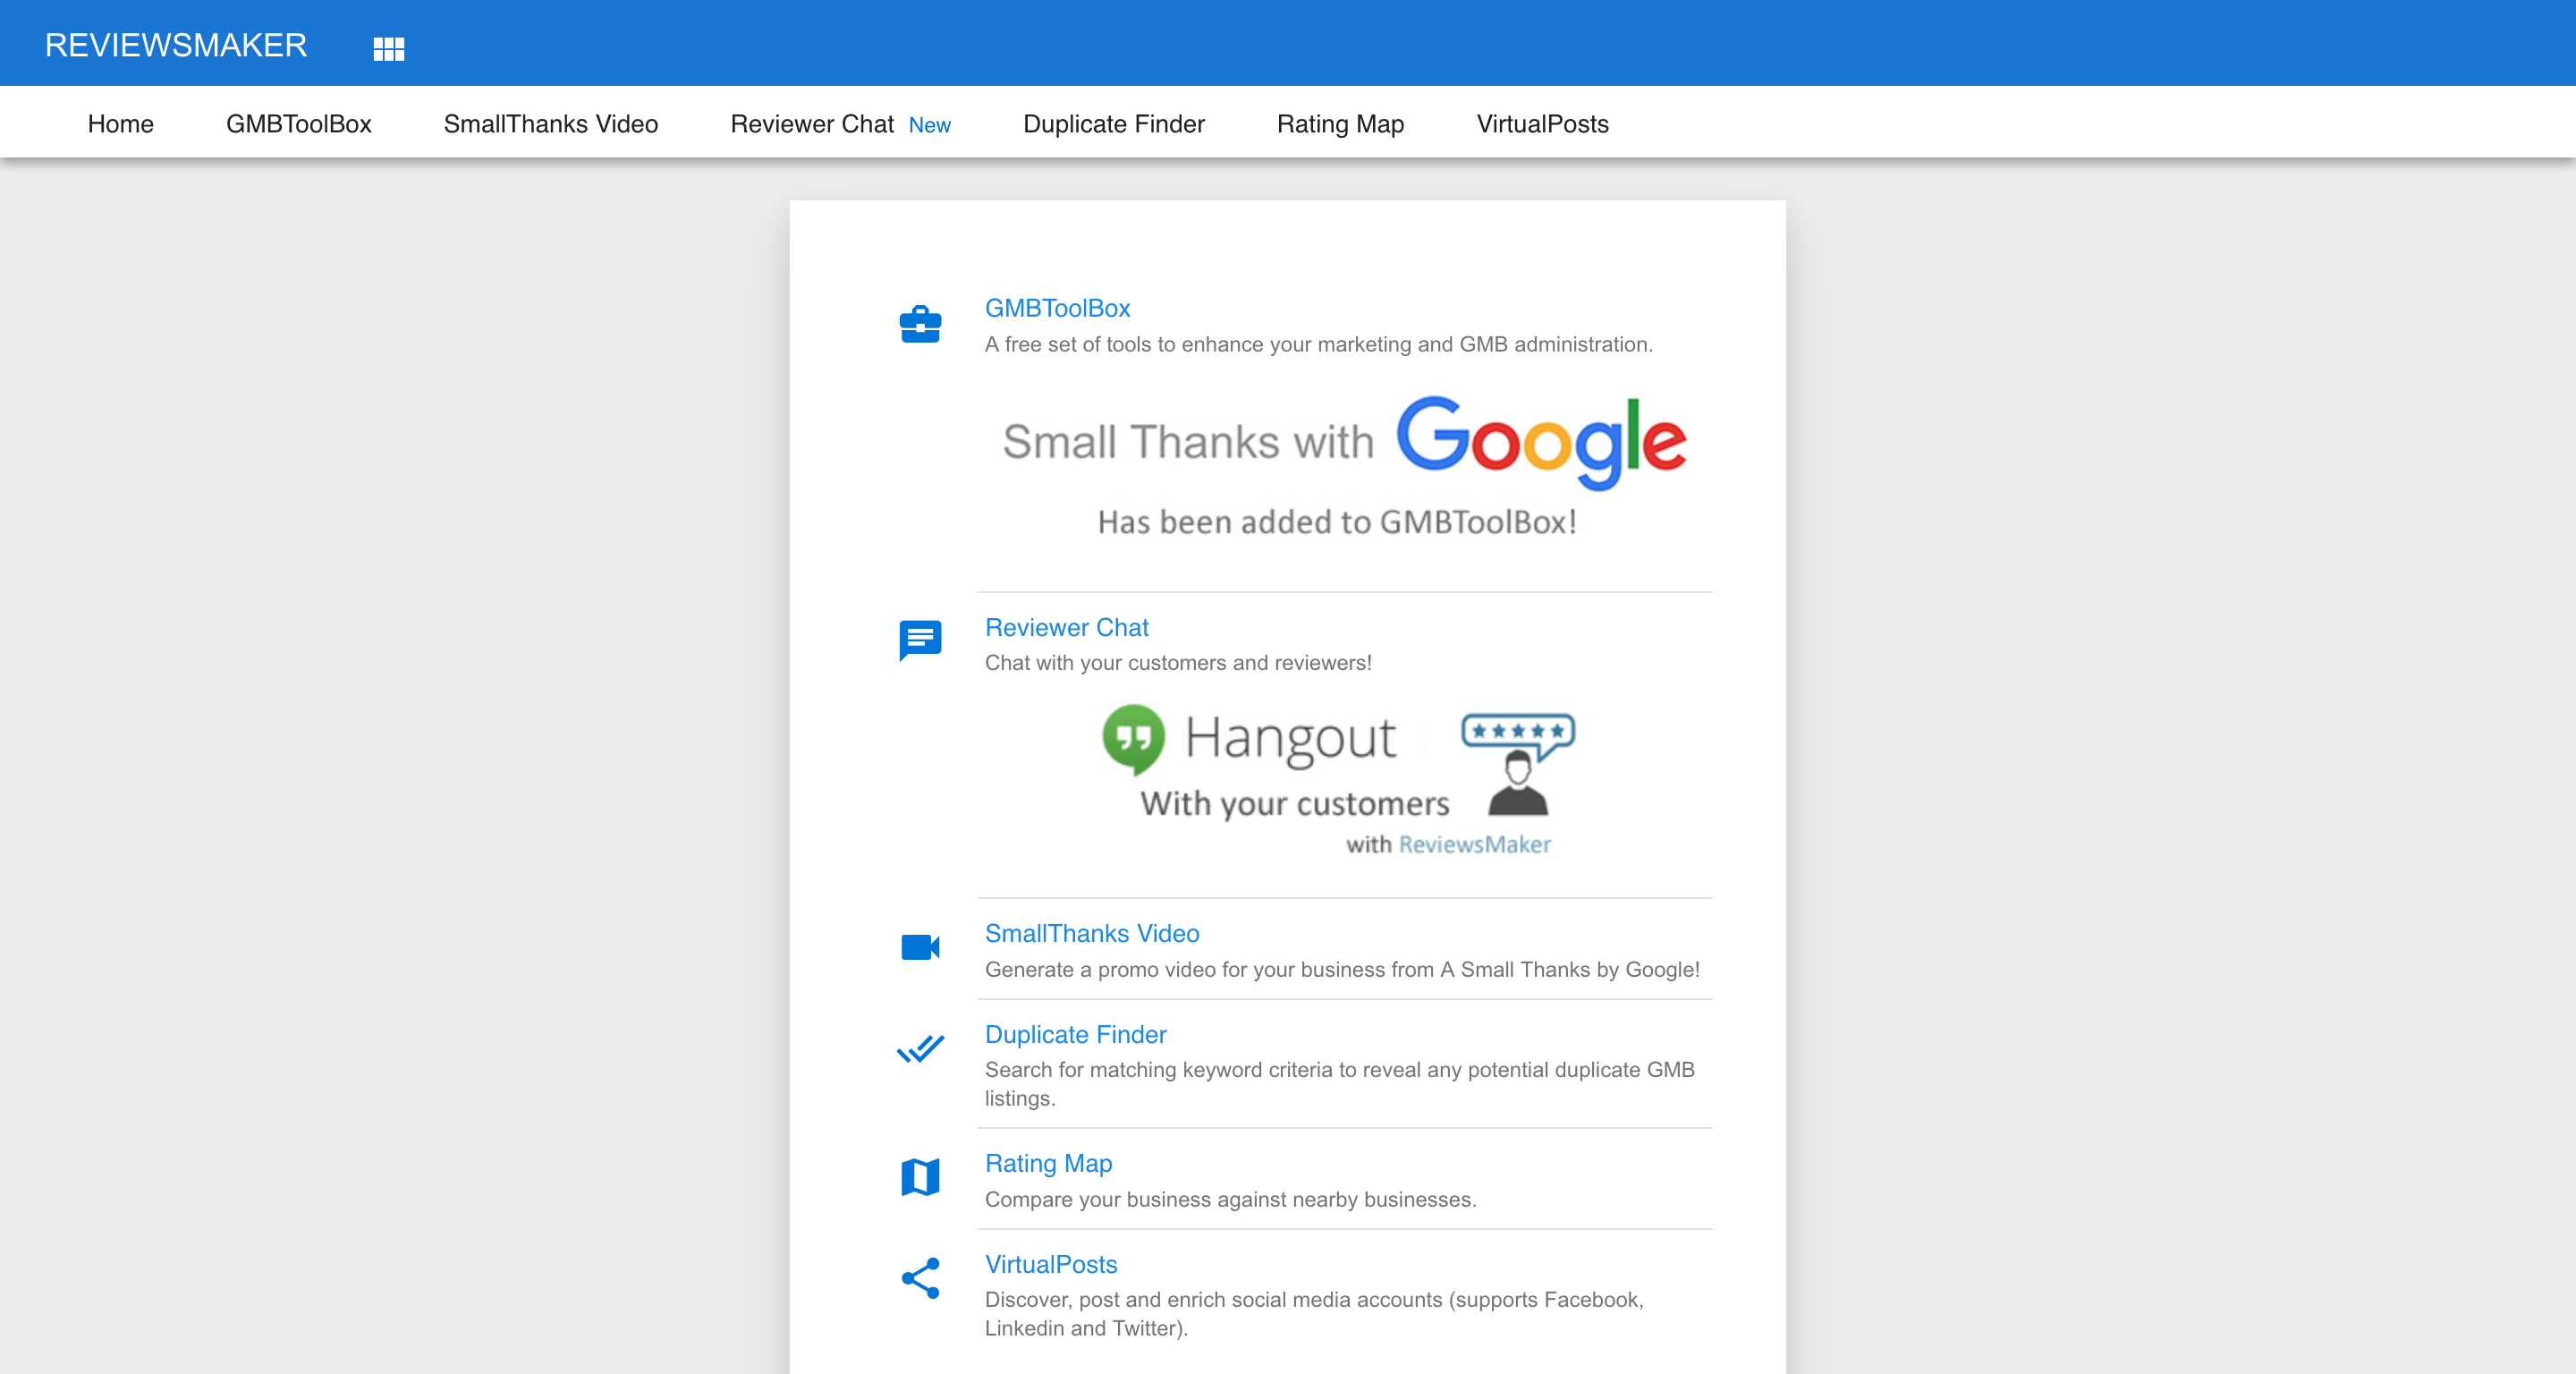Click the Hangout with your customers banner
The image size is (2576, 1374).
1337,781
